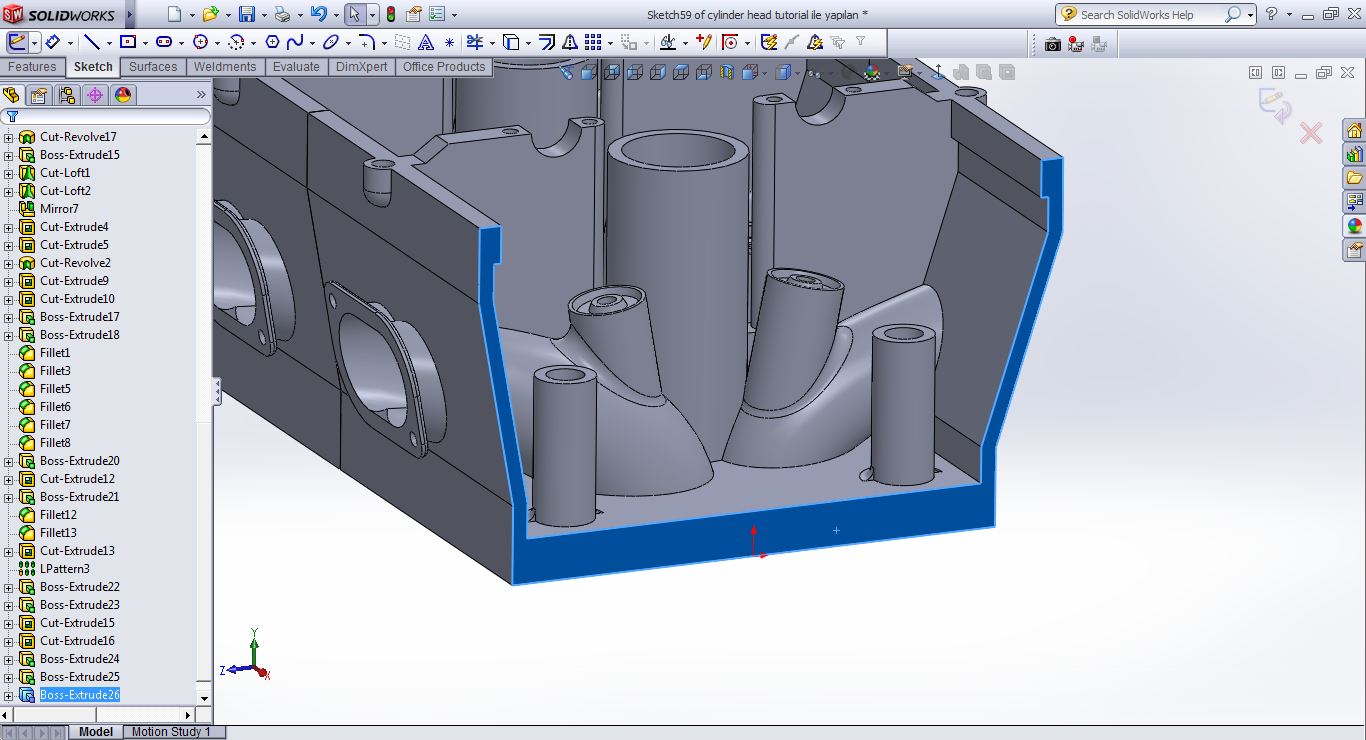Screen dimensions: 1366x740
Task: Switch to the Features tab
Action: coord(32,67)
